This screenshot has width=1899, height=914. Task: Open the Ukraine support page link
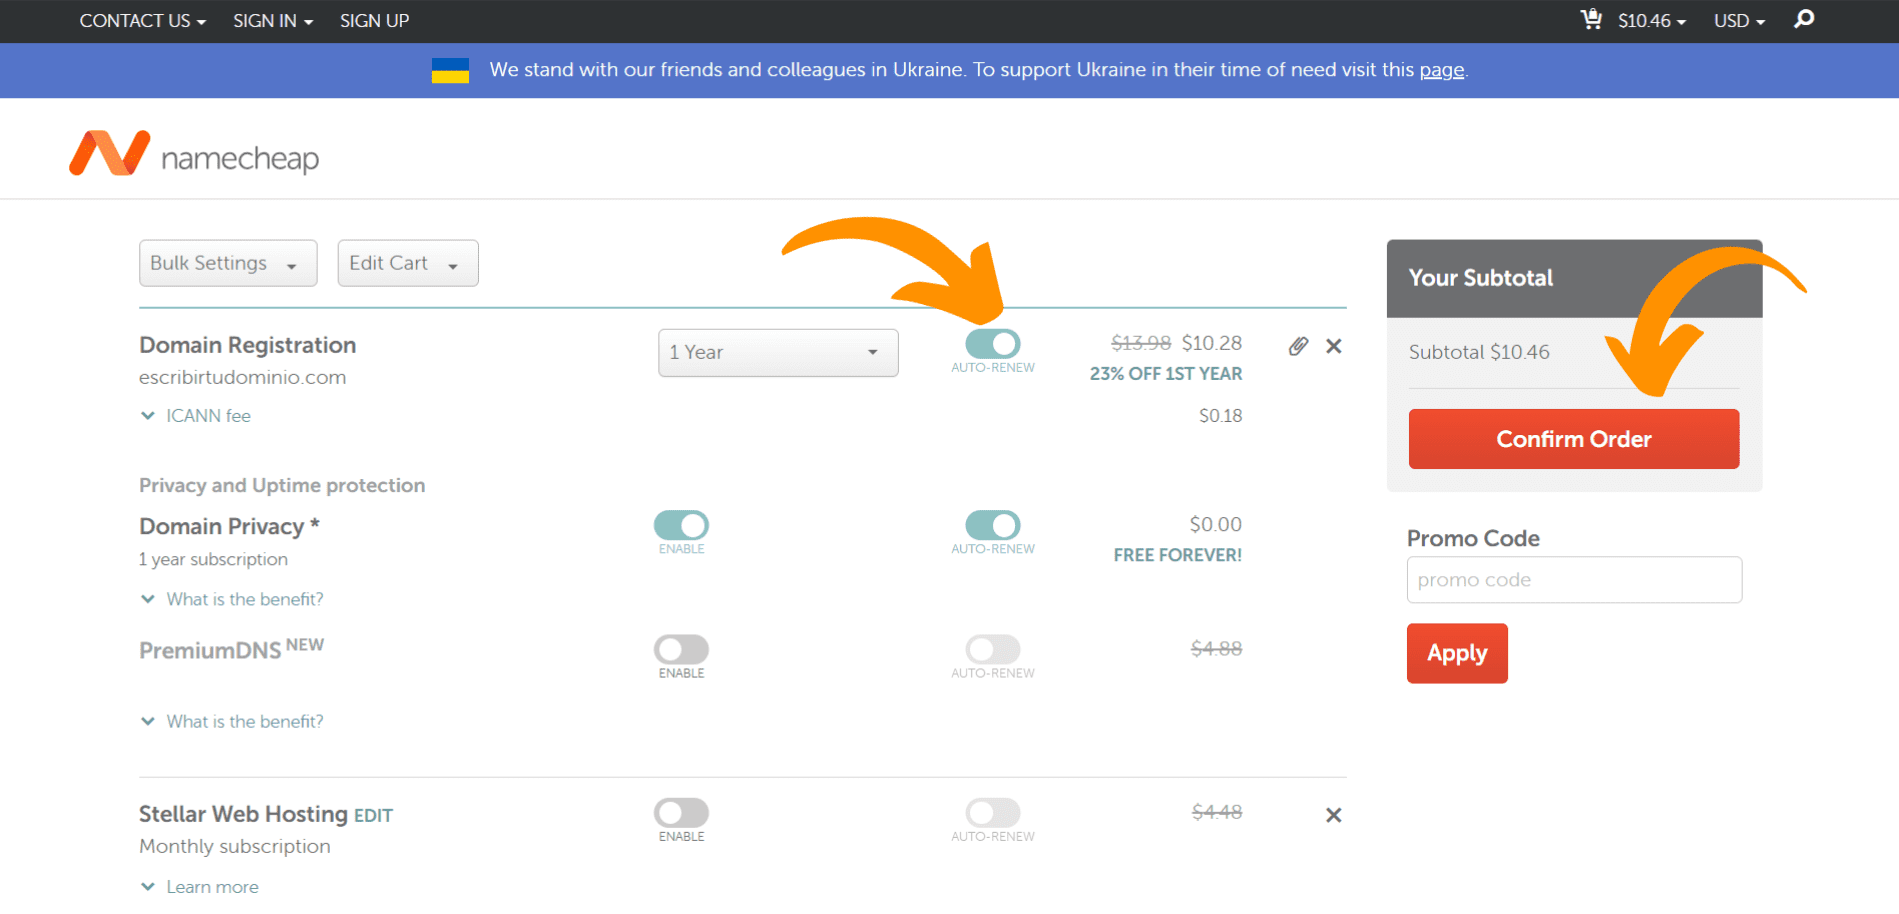click(x=1442, y=70)
